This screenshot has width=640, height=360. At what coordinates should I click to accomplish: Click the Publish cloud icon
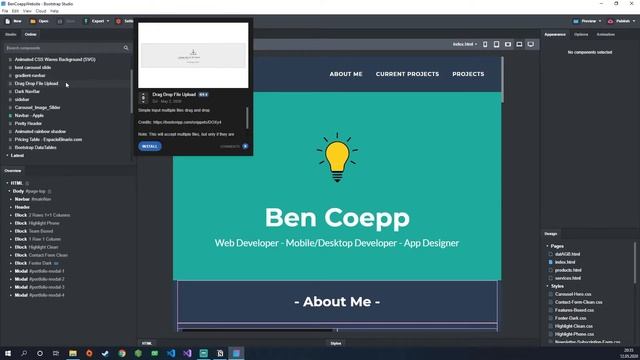(610, 21)
